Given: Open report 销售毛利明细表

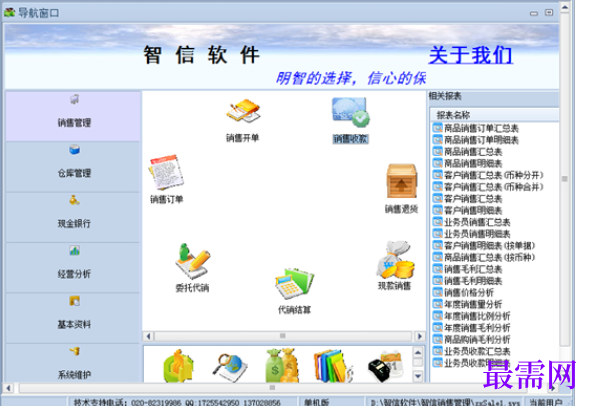Looking at the screenshot, I should (473, 281).
